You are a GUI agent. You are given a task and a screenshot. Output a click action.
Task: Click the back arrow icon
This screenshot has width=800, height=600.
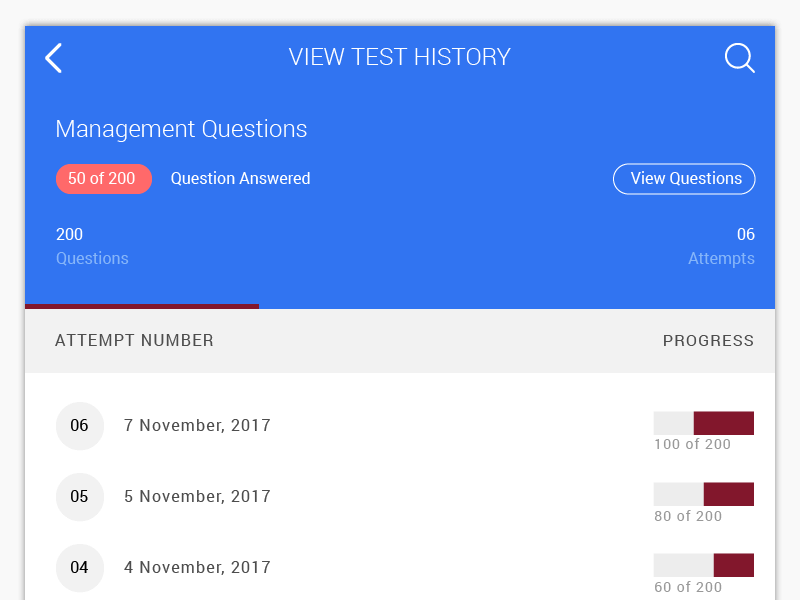pos(52,58)
